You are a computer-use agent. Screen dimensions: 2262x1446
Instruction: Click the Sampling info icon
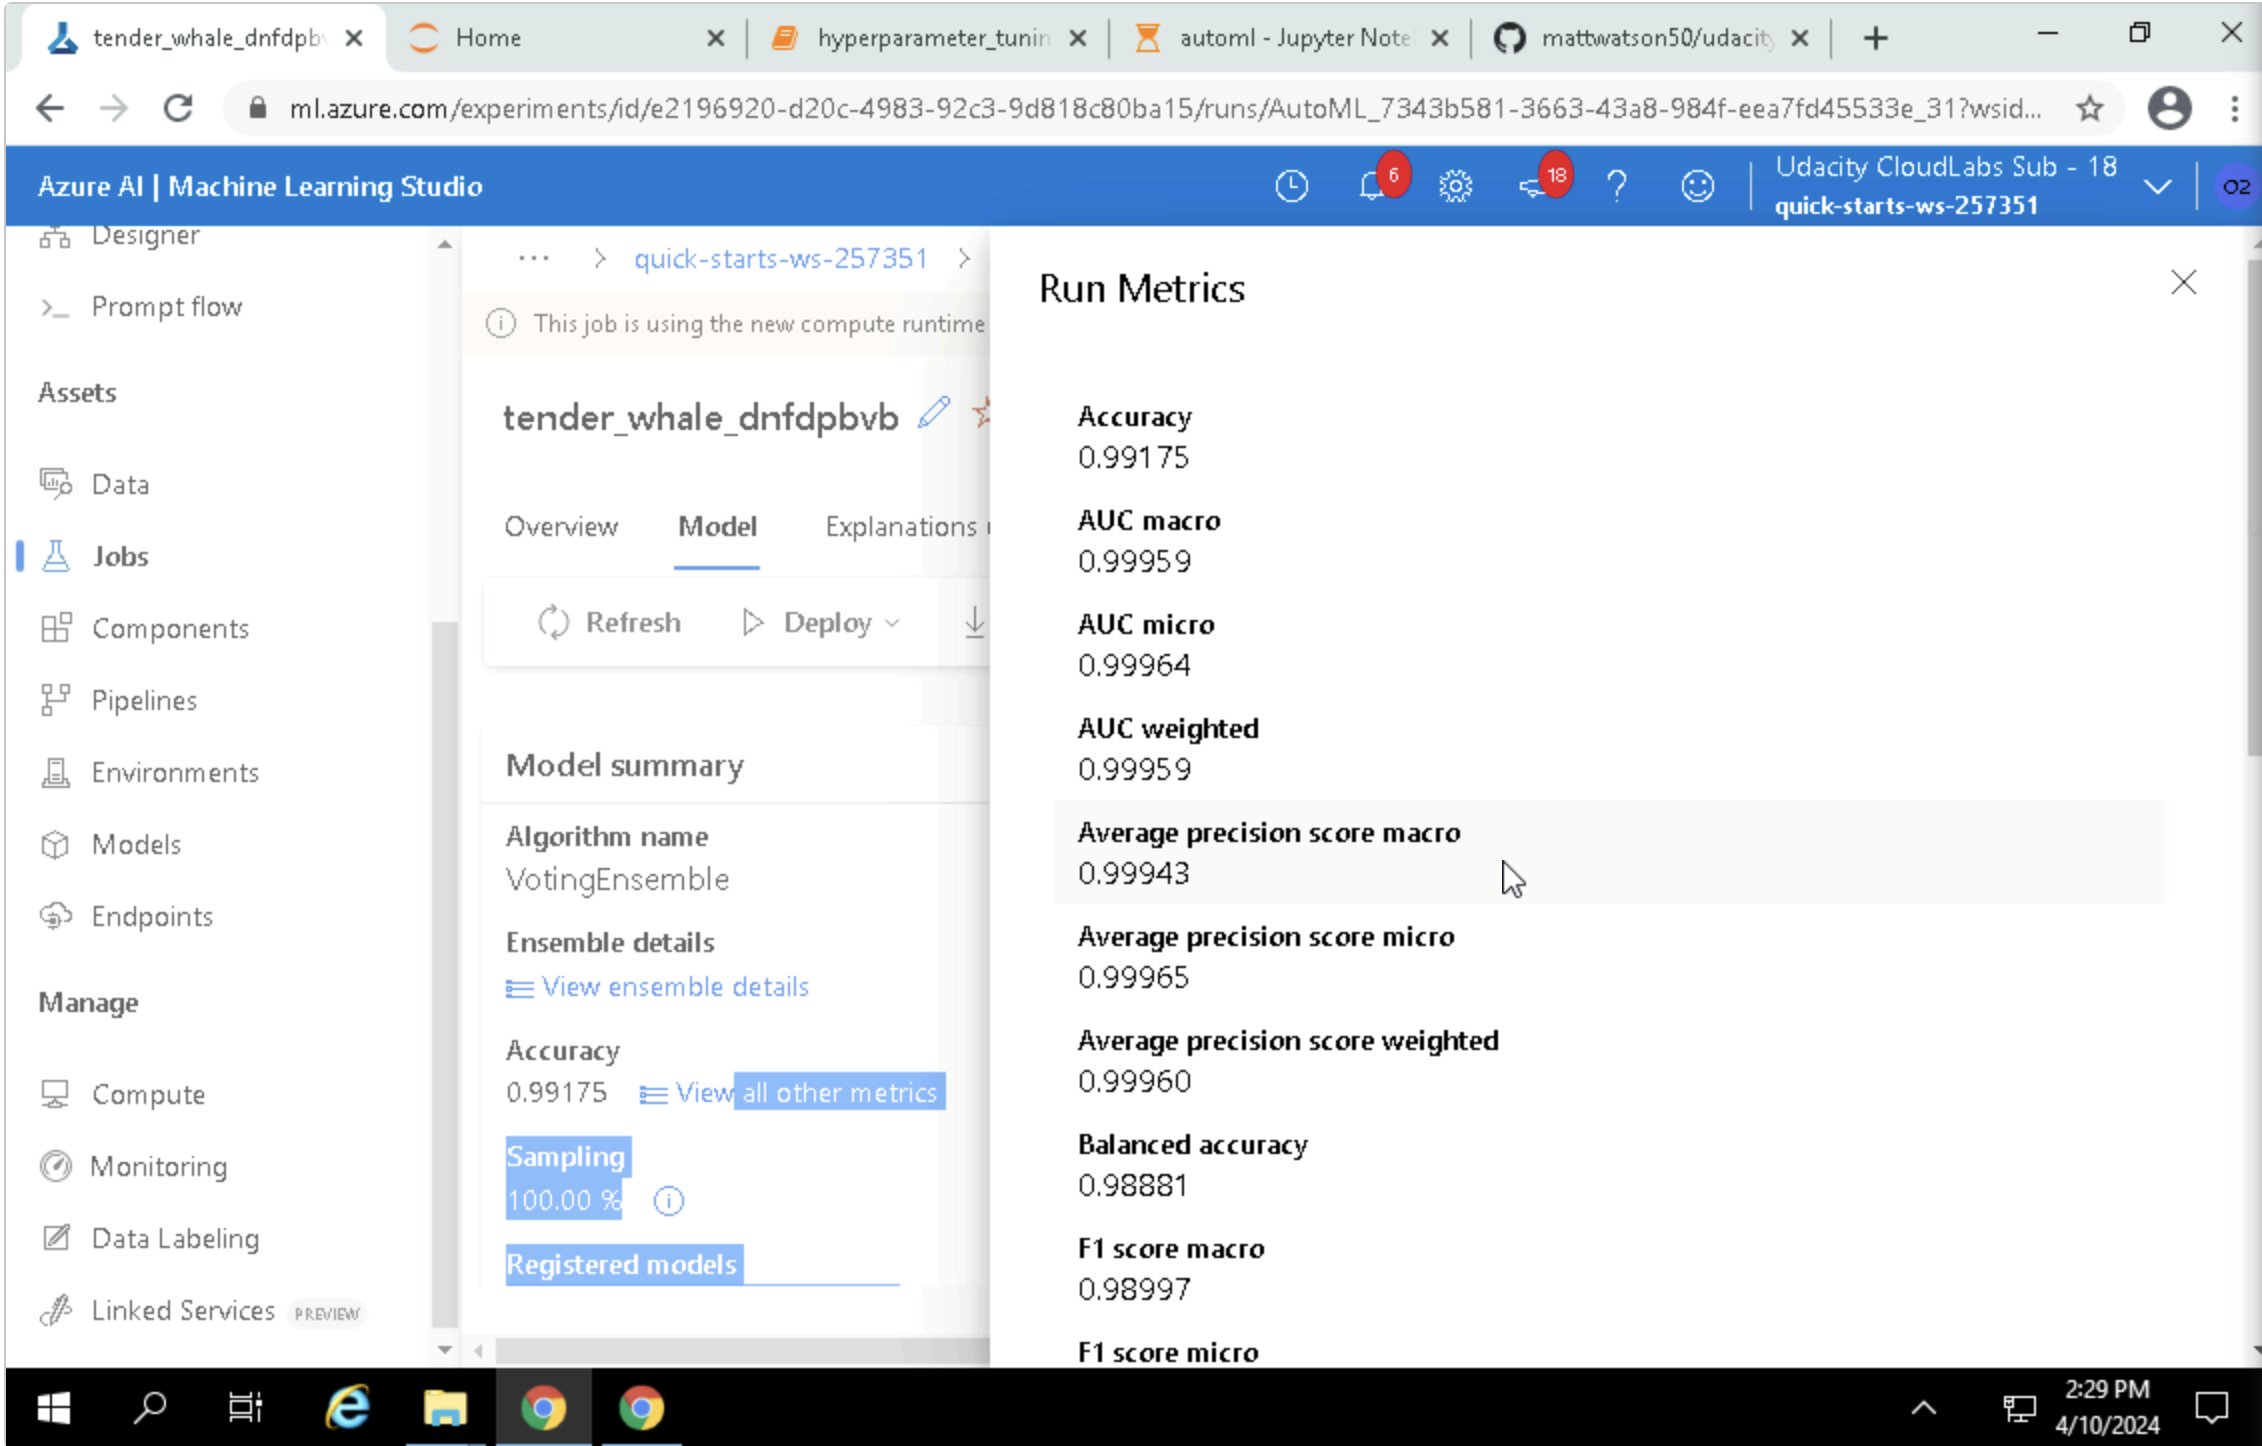coord(668,1200)
